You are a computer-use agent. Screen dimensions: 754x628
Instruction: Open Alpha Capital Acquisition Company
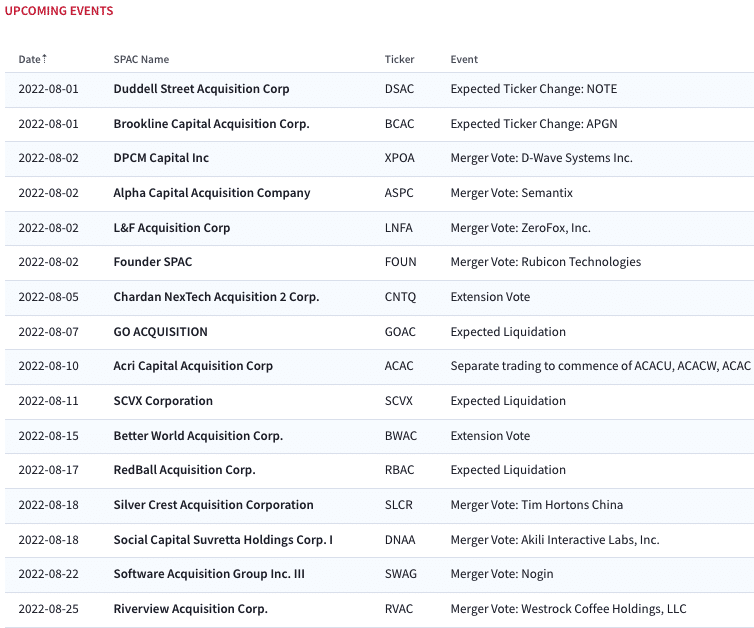point(212,193)
